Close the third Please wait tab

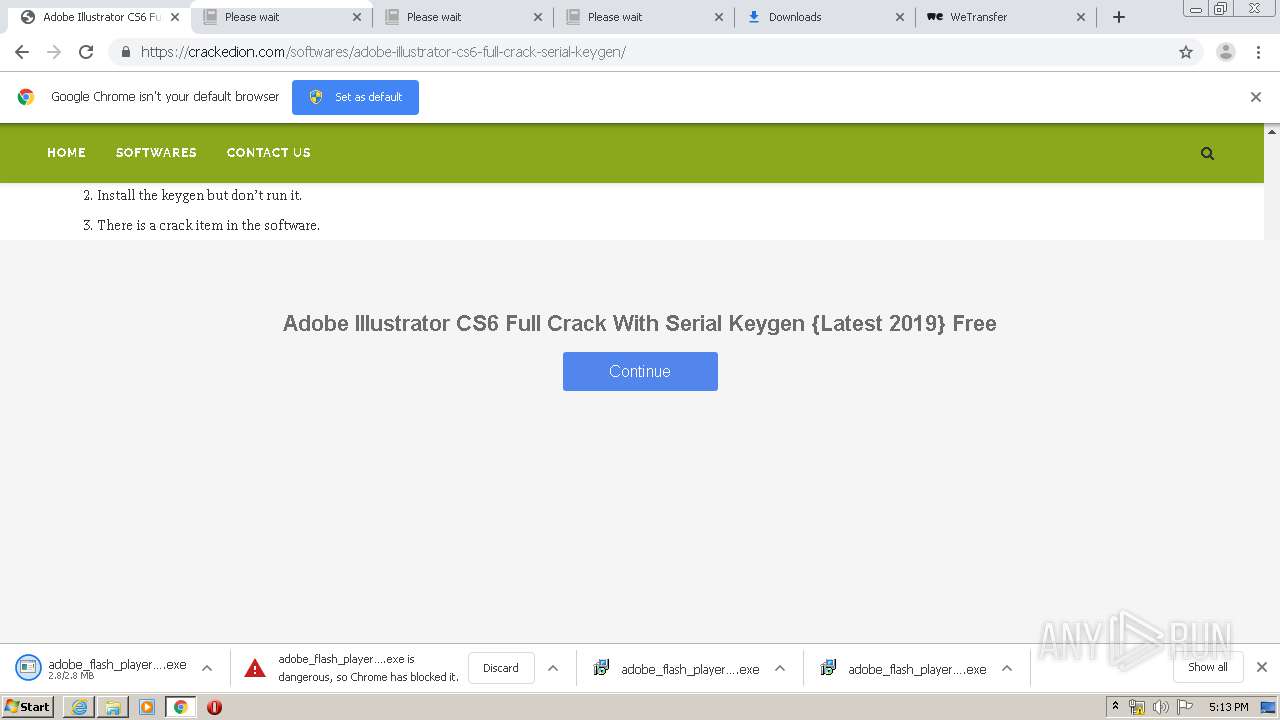click(719, 17)
